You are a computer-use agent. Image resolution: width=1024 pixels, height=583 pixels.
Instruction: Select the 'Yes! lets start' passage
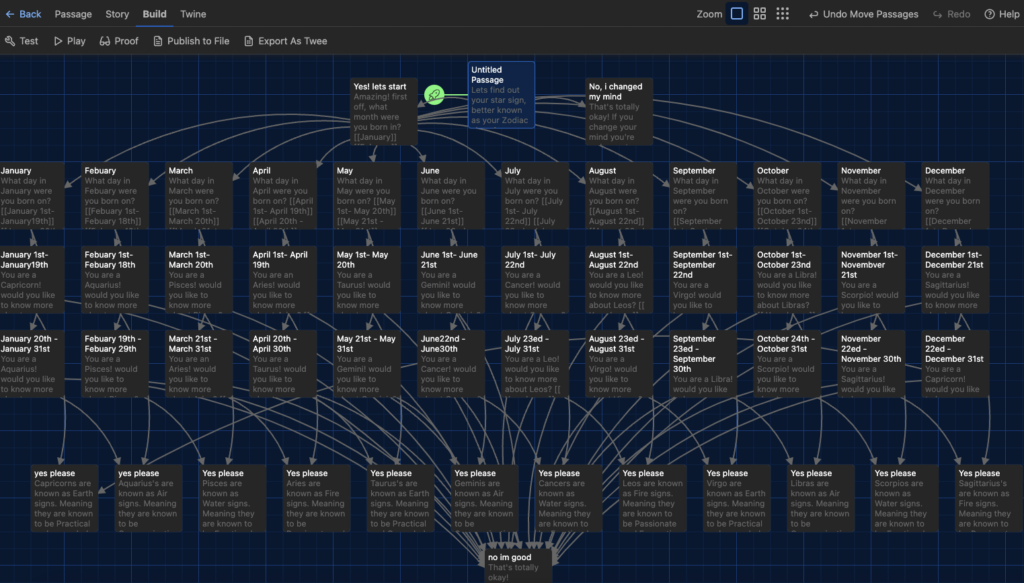pyautogui.click(x=384, y=112)
